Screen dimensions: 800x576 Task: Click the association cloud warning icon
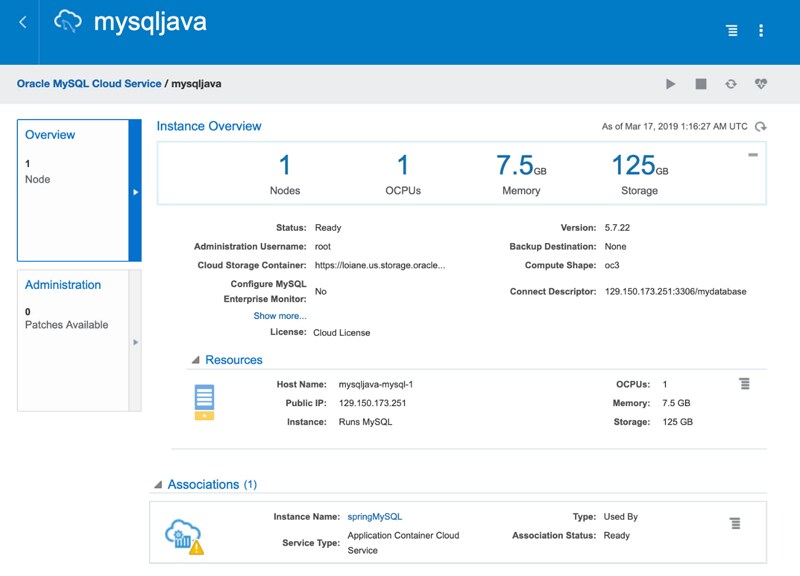(x=184, y=537)
